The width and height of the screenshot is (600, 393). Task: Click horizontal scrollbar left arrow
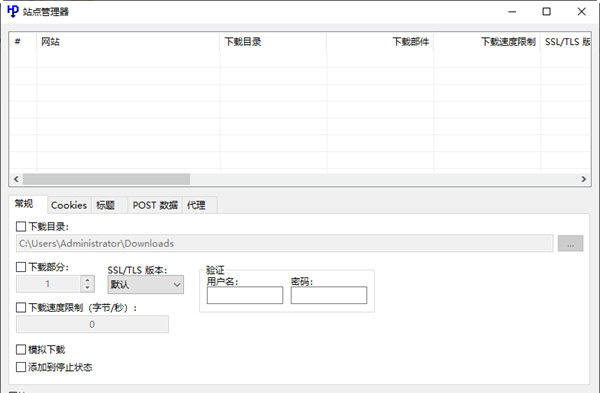tap(16, 179)
